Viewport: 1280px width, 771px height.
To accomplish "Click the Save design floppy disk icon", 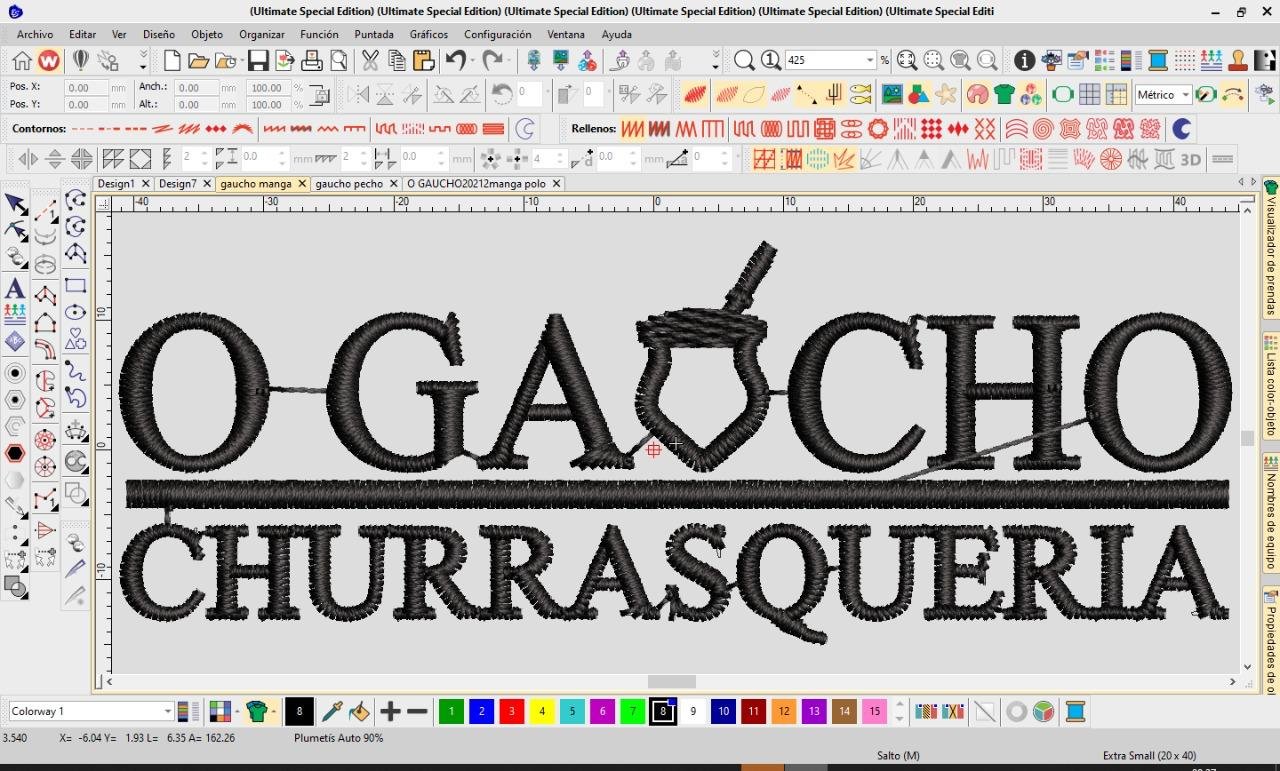I will pyautogui.click(x=258, y=61).
